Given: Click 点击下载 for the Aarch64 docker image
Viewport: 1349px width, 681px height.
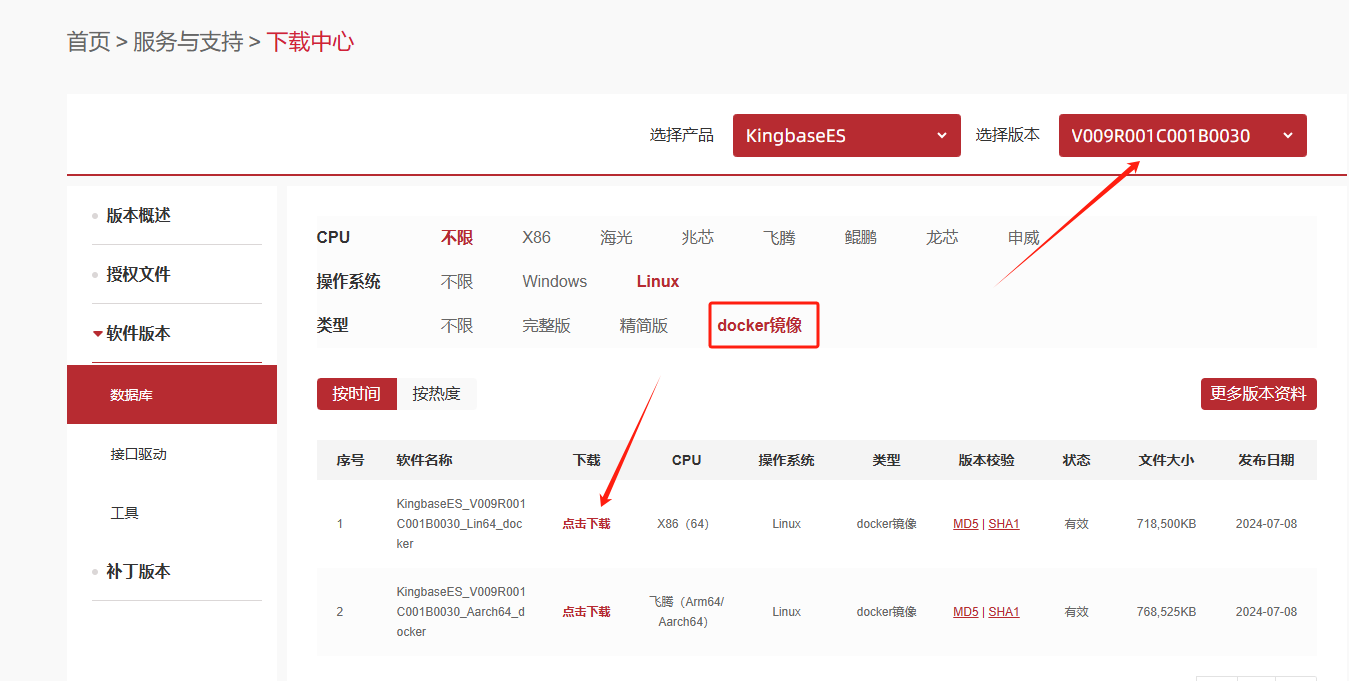Looking at the screenshot, I should [x=586, y=612].
